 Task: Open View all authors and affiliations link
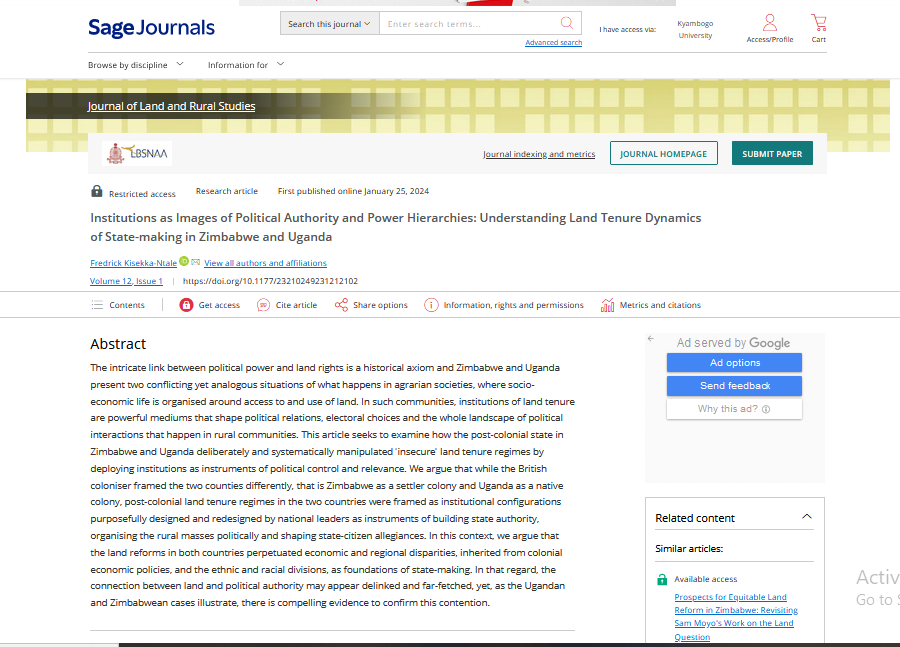tap(265, 263)
